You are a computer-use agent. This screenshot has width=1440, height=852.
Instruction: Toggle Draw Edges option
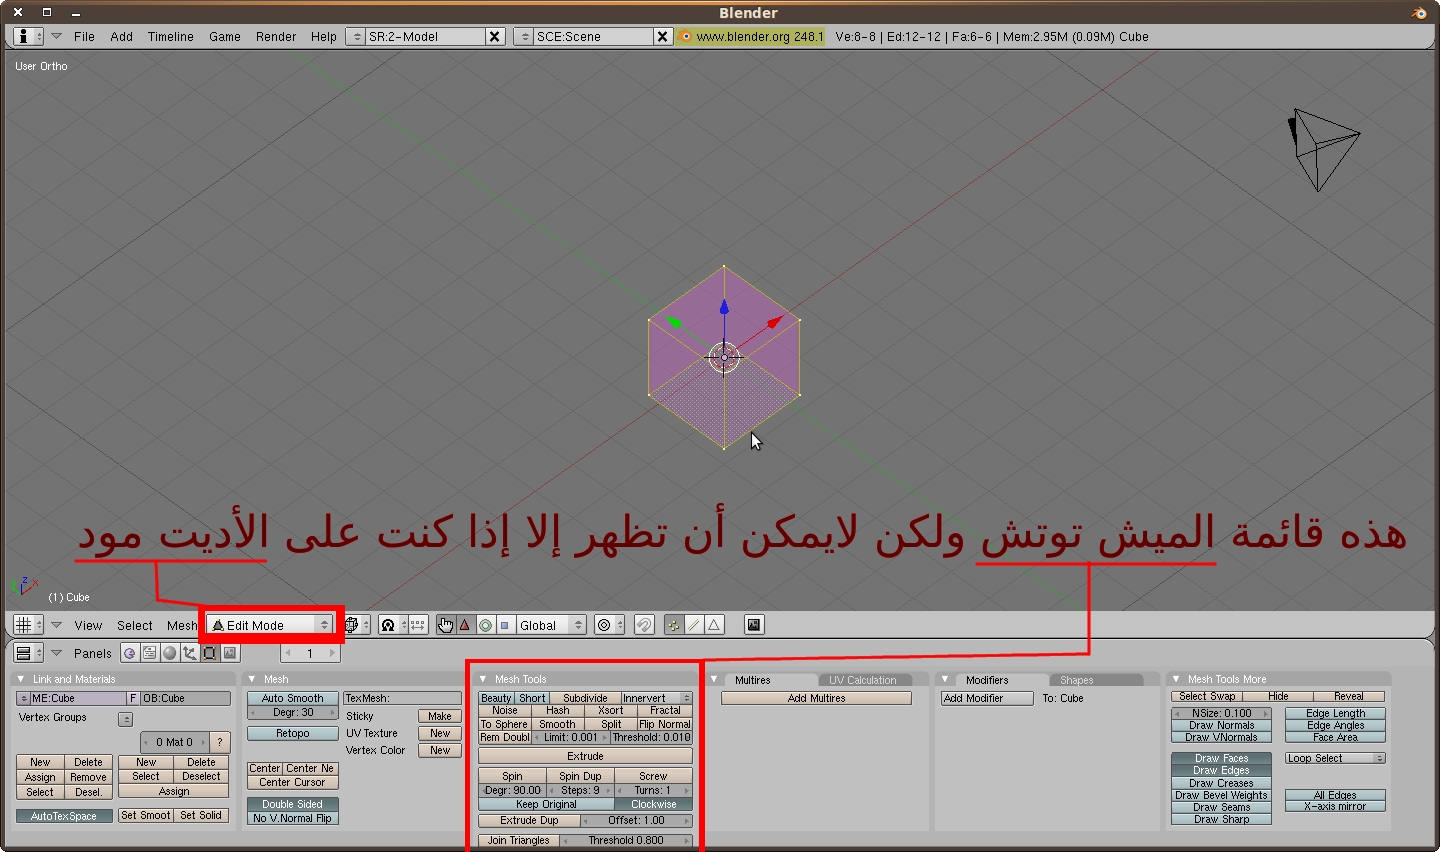[x=1221, y=770]
